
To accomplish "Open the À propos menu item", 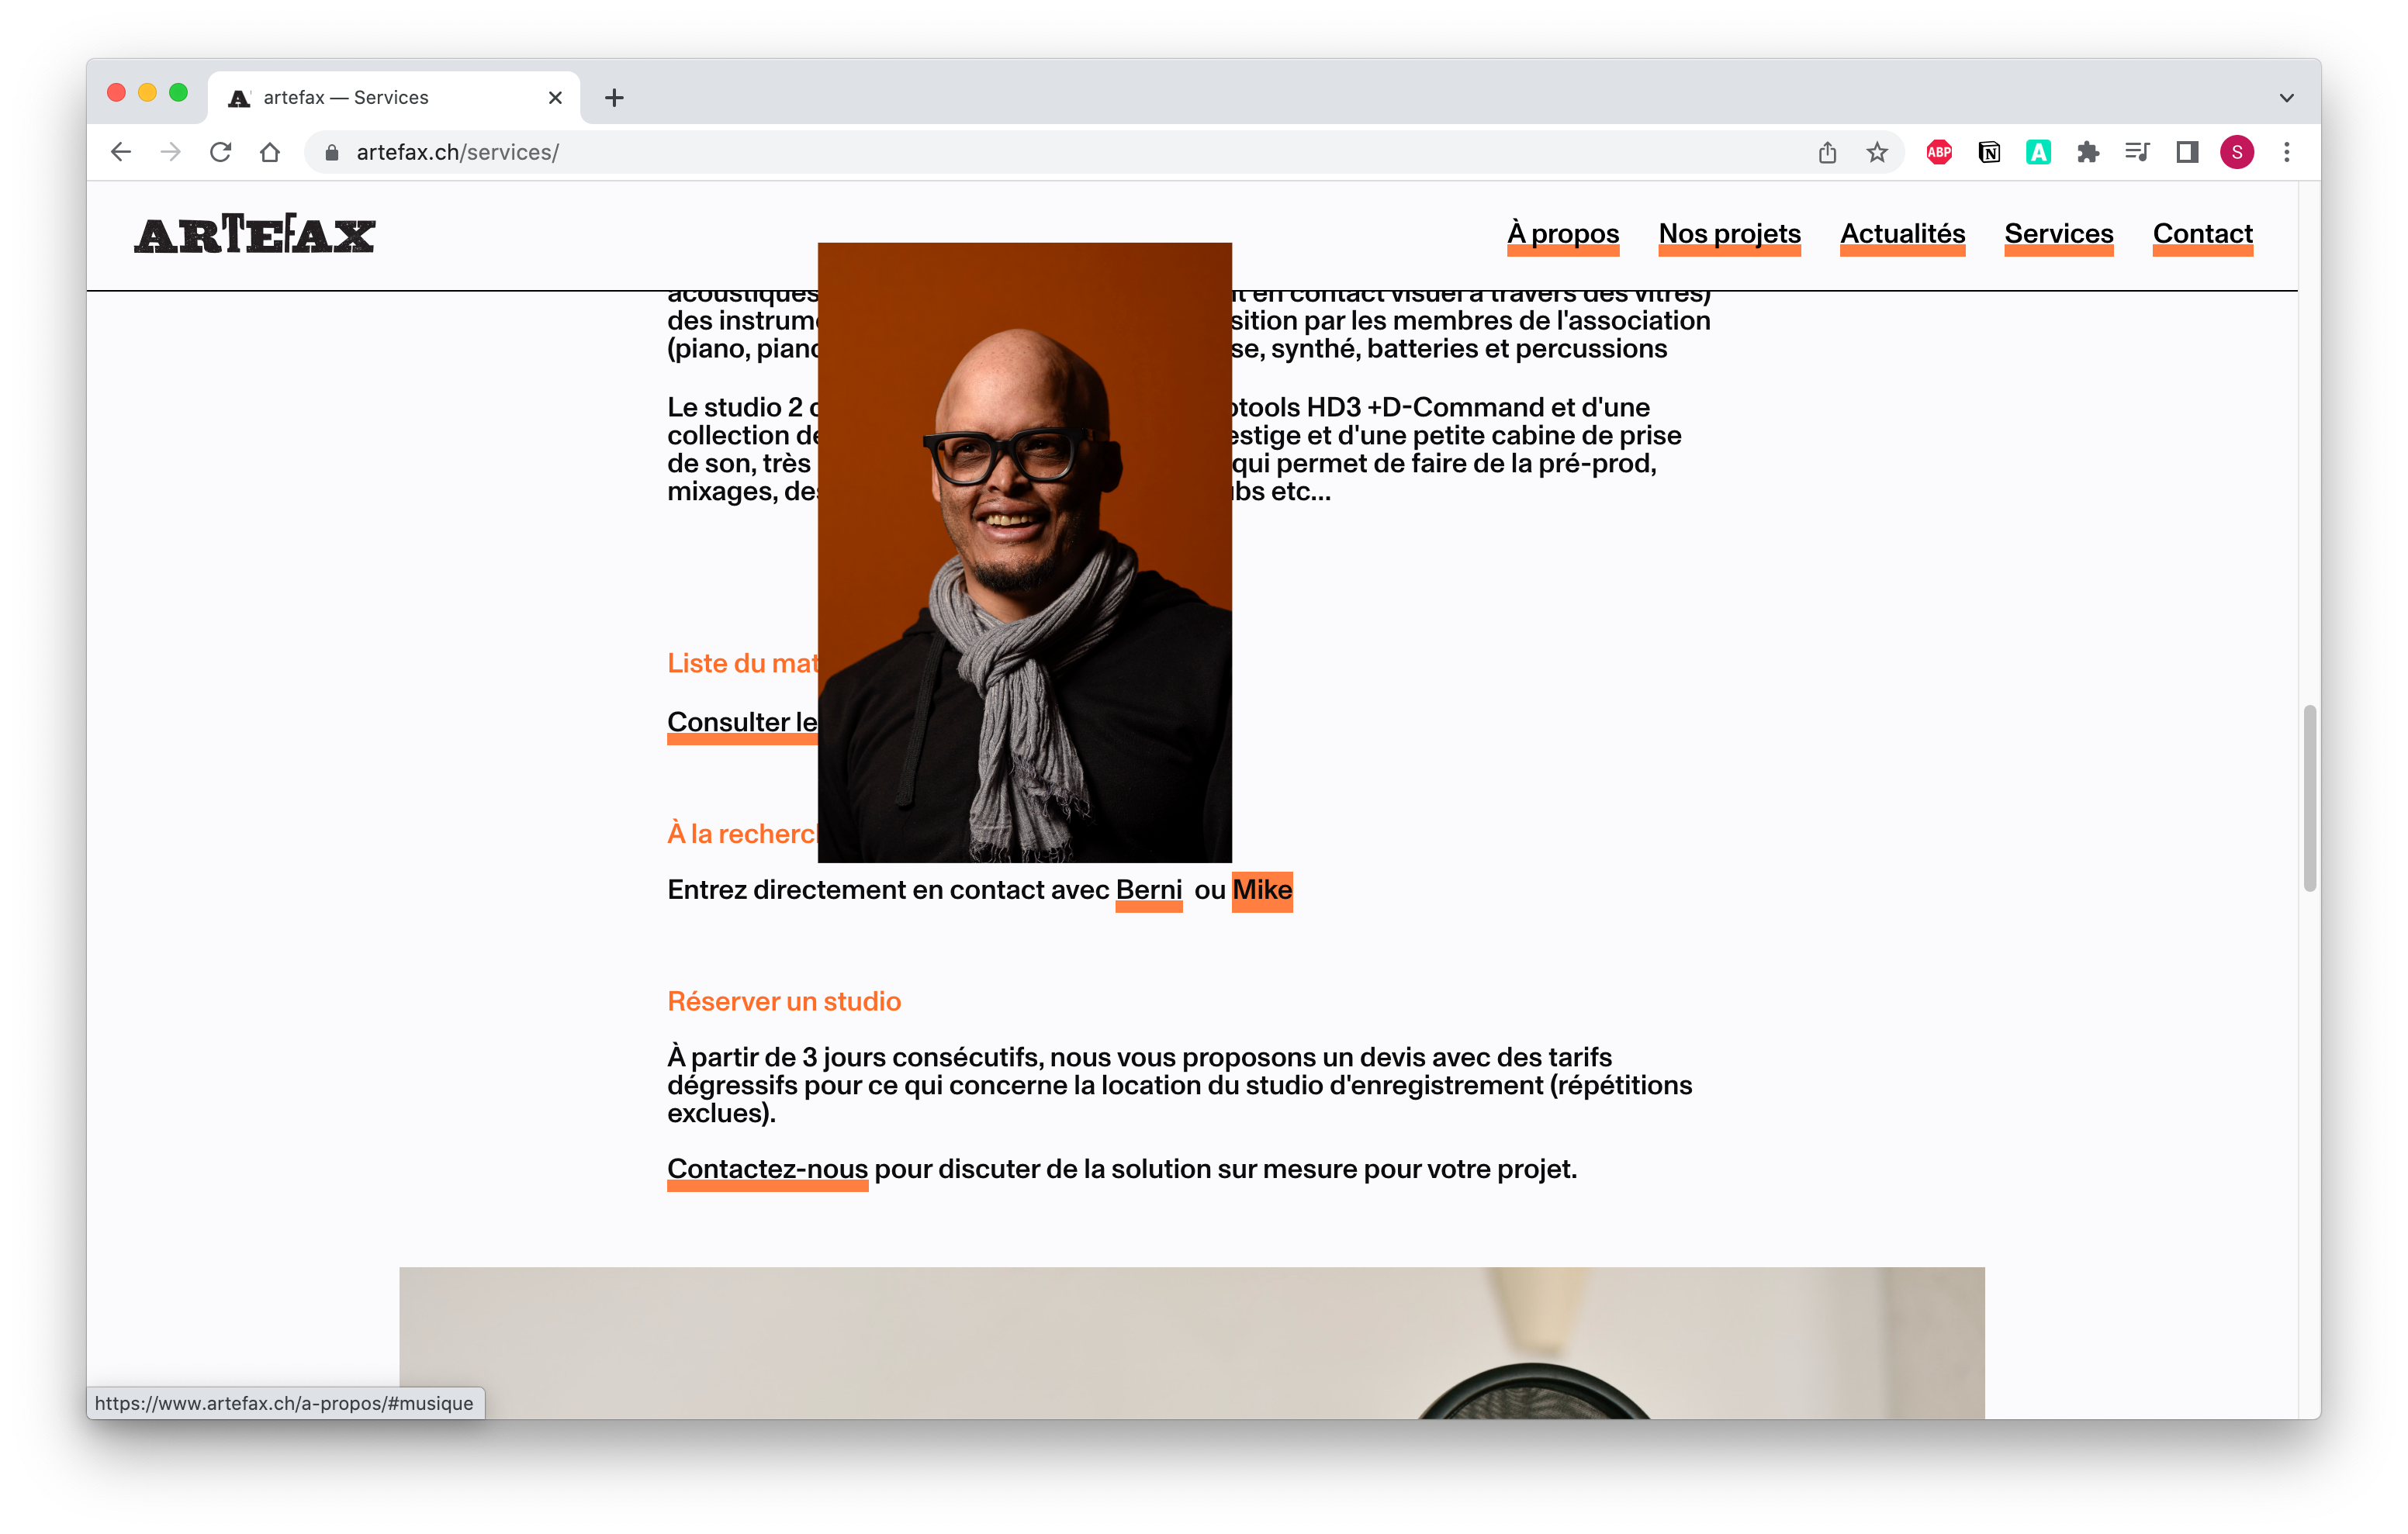I will coord(1563,234).
